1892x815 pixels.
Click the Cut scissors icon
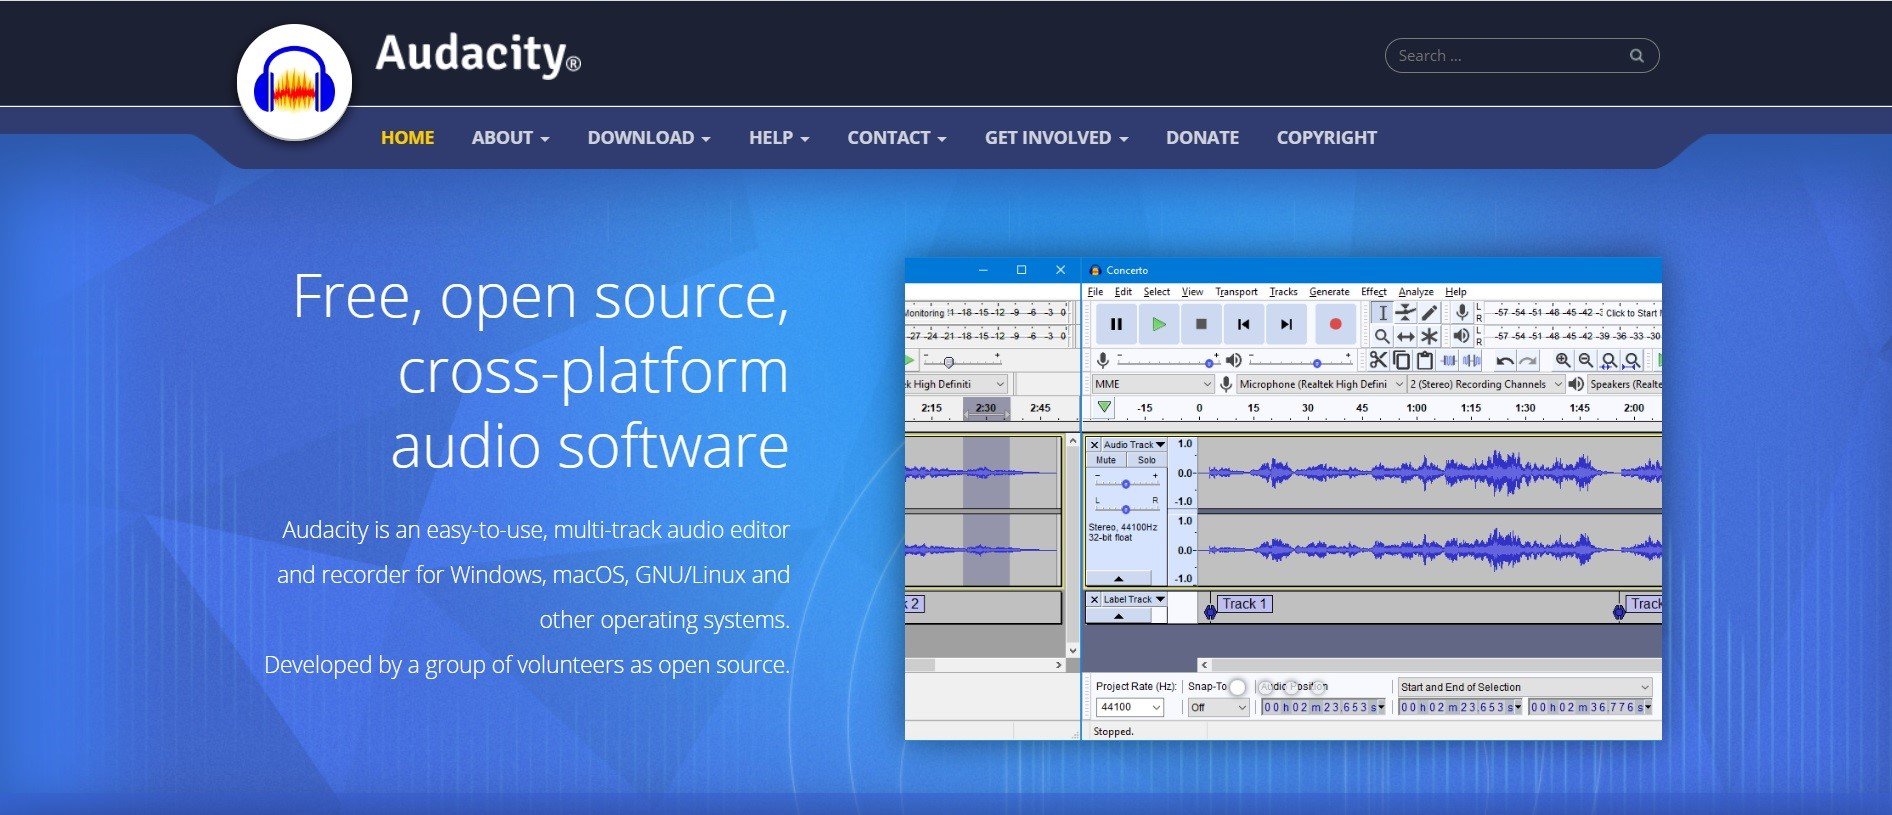(x=1378, y=360)
